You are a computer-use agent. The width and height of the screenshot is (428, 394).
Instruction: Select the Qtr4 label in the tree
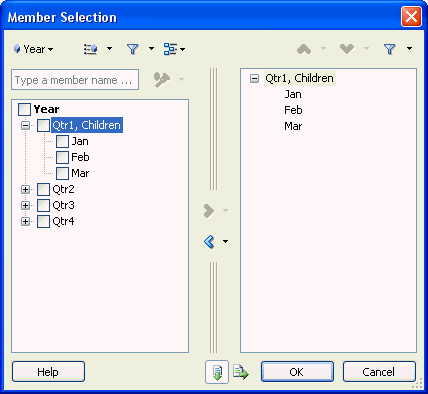(63, 221)
